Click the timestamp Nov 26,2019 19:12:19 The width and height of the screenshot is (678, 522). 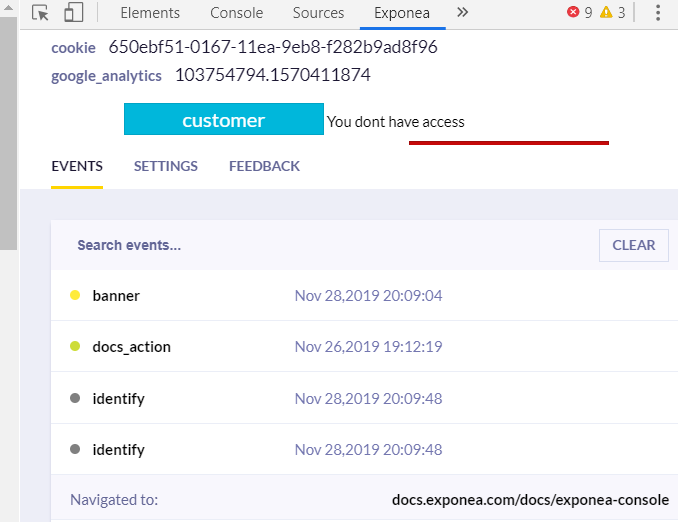tap(368, 347)
